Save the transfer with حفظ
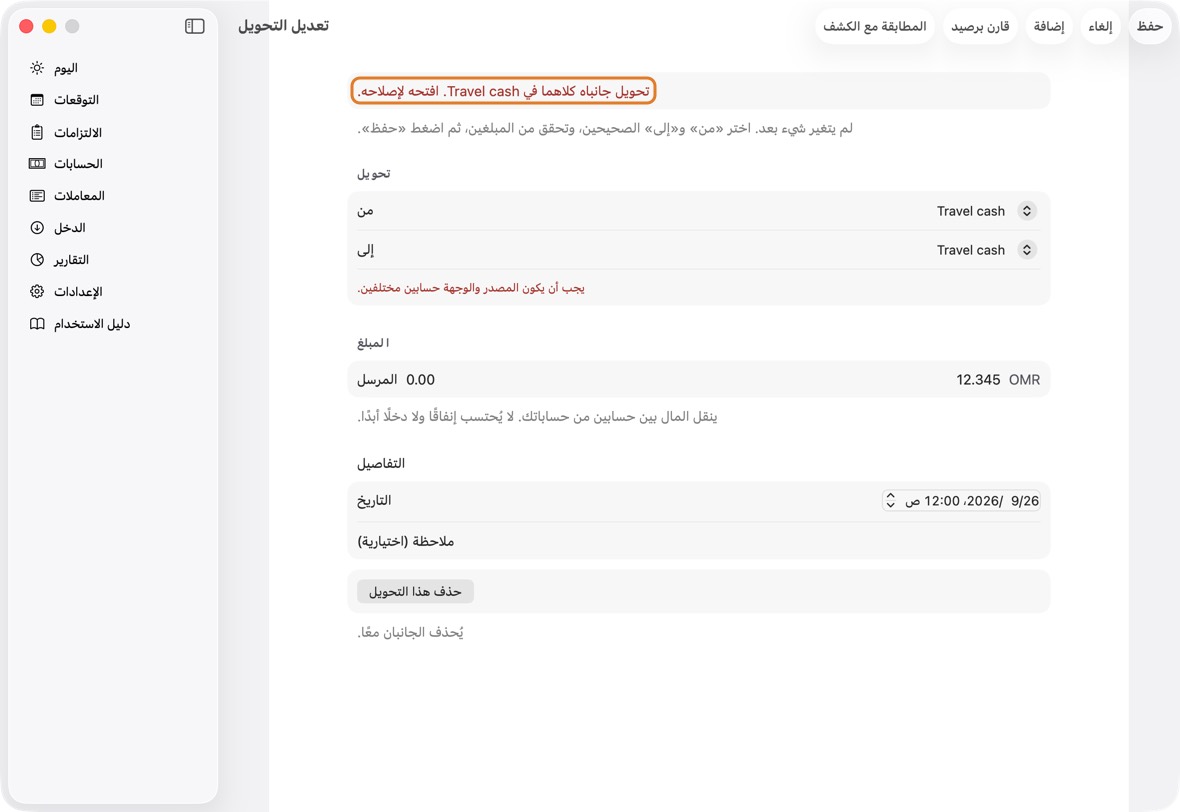 tap(1149, 26)
